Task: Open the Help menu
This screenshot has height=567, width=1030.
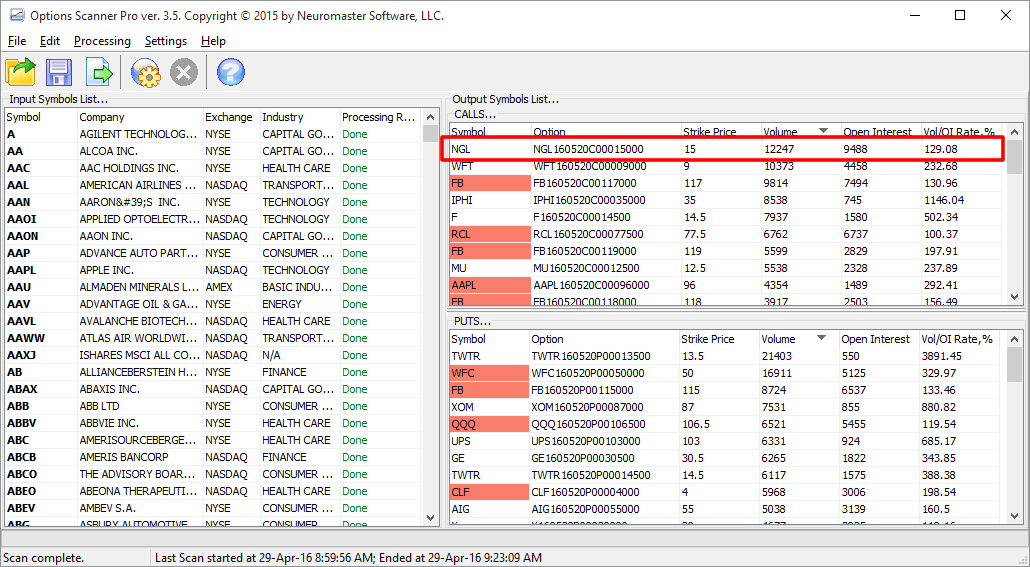Action: tap(213, 41)
